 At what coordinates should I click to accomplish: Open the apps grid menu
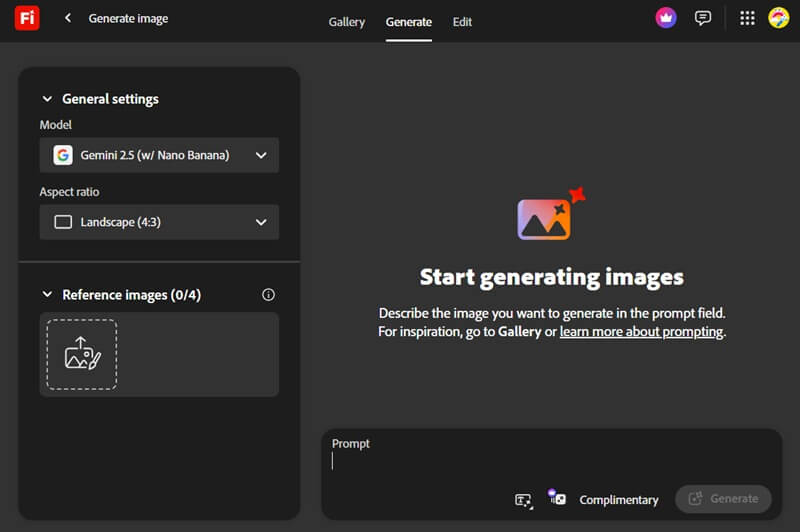click(x=747, y=18)
